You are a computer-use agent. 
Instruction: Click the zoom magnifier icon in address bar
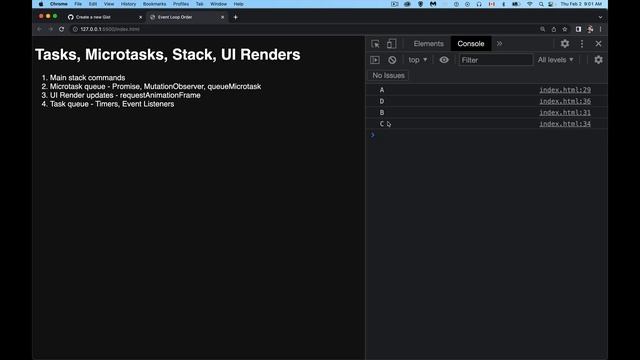[x=542, y=29]
